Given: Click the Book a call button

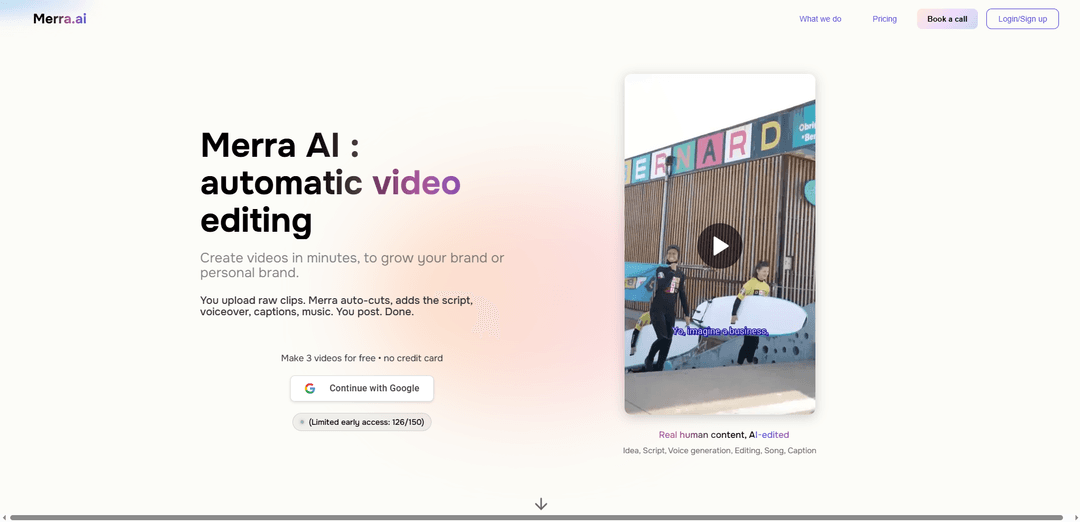Looking at the screenshot, I should (x=946, y=19).
